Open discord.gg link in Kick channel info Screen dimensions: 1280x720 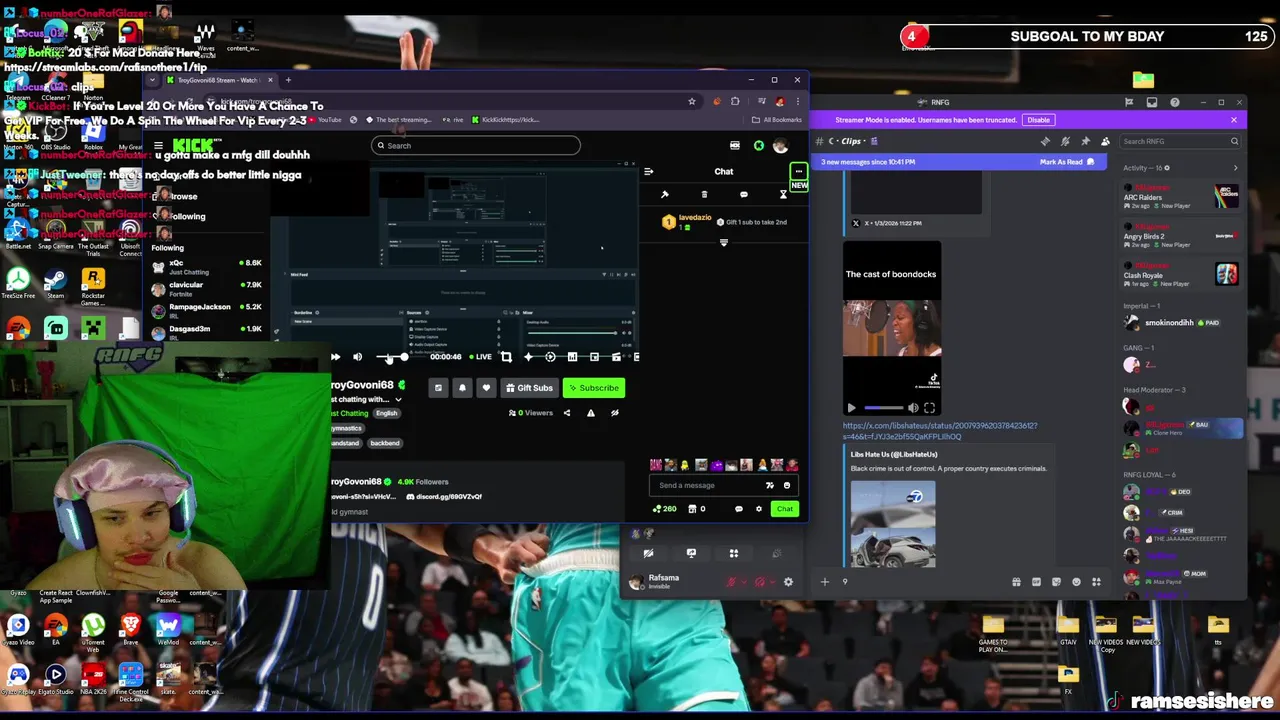[x=445, y=497]
